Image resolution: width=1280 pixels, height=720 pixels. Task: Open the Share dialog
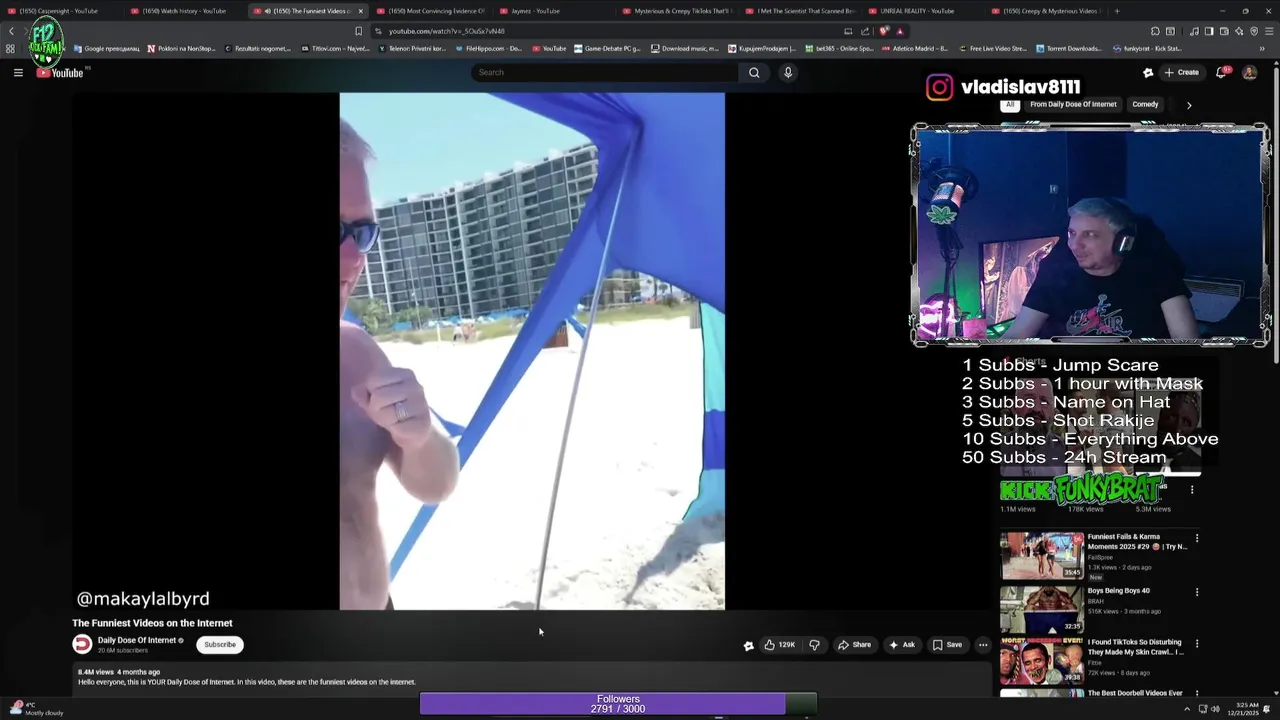854,645
